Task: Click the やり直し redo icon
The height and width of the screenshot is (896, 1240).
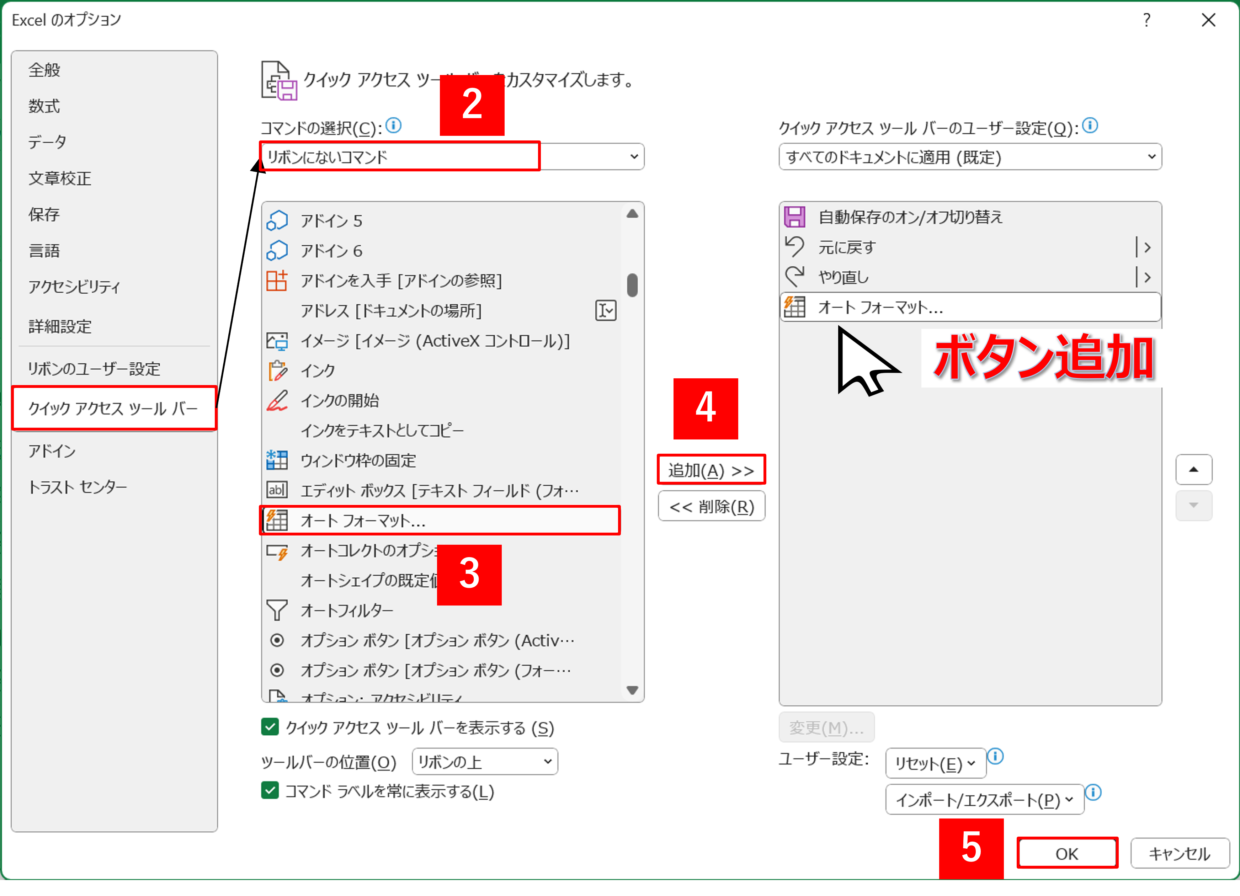Action: tap(795, 277)
